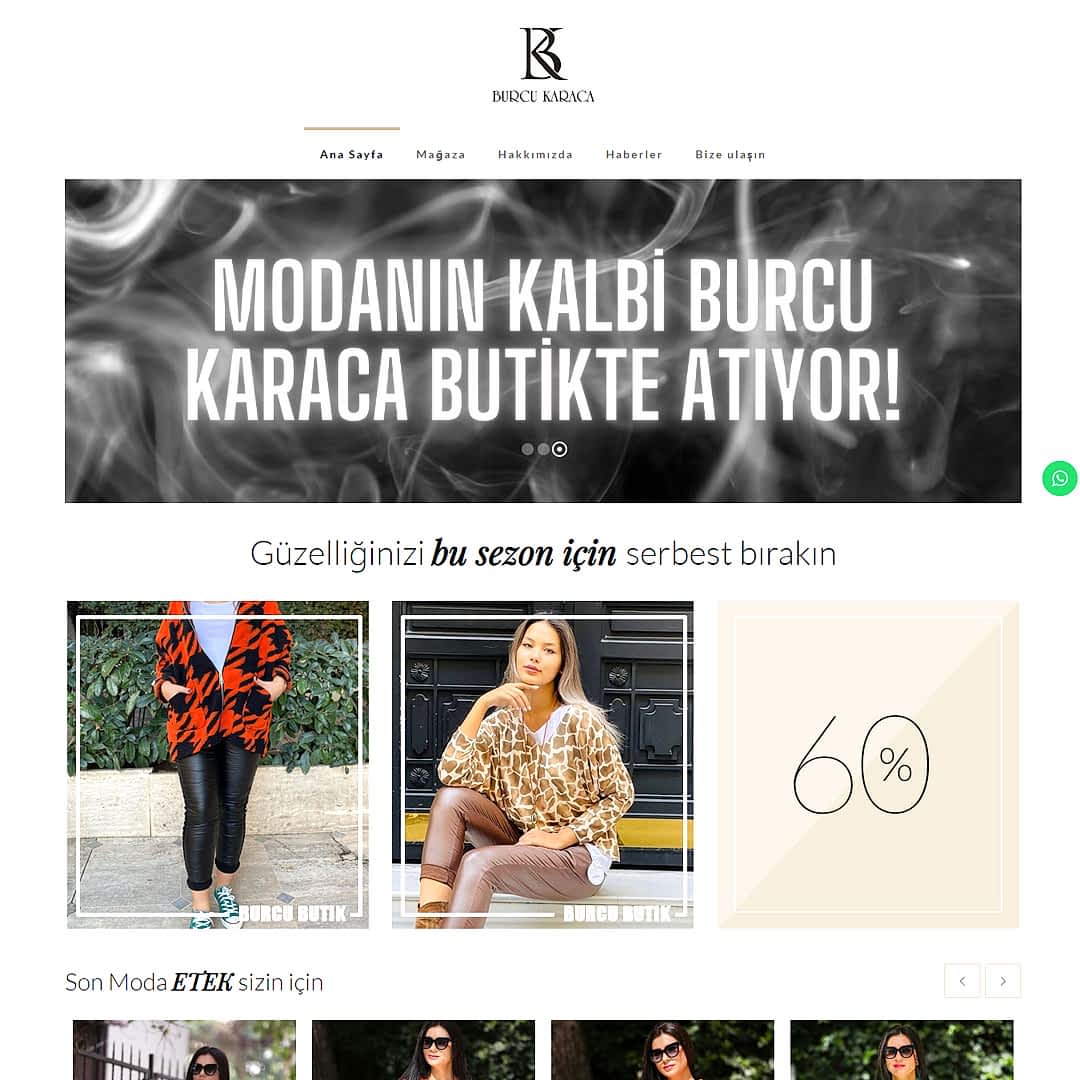1080x1080 pixels.
Task: Open second skirt product thumbnail
Action: [424, 1050]
